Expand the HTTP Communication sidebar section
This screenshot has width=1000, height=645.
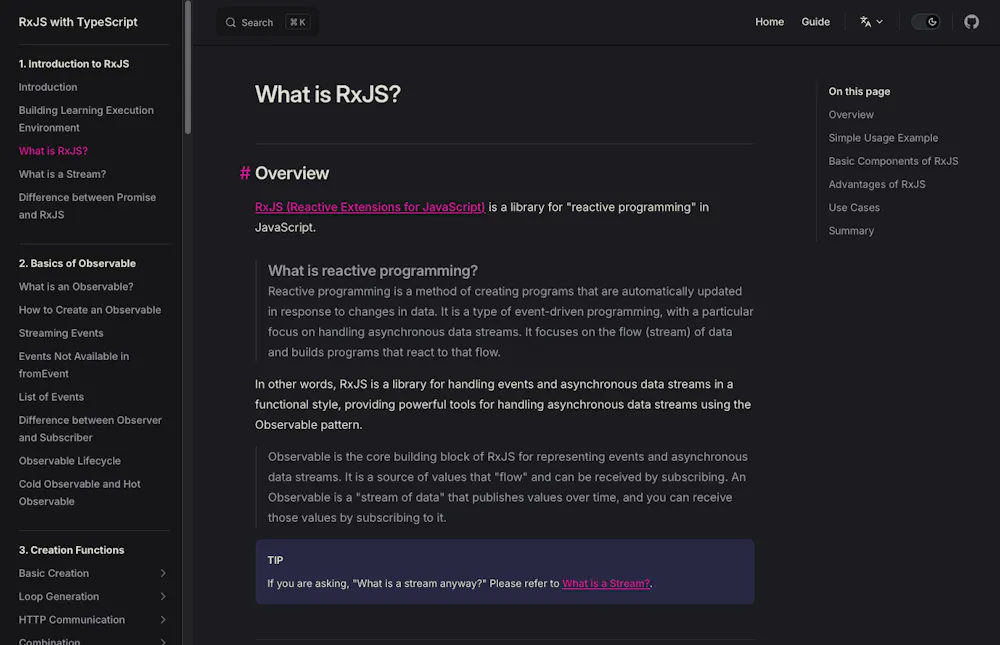pos(163,620)
